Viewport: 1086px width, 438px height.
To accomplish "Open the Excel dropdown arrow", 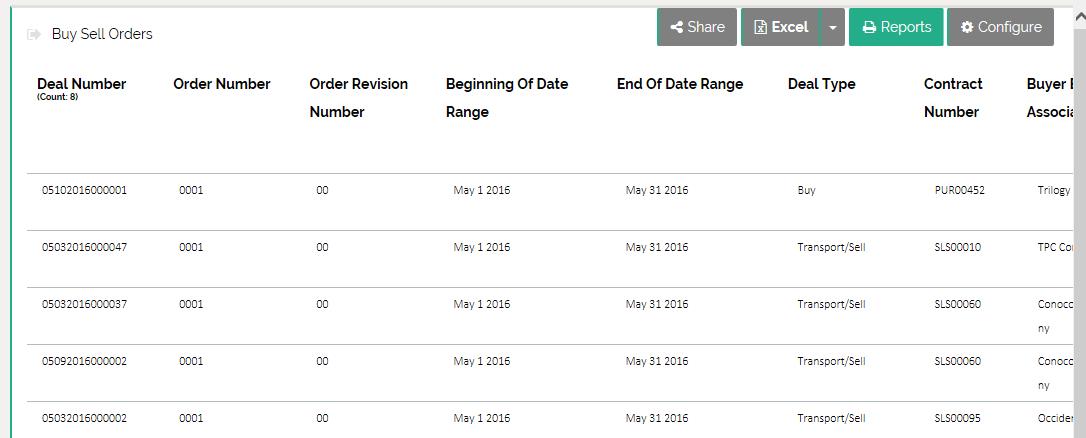I will click(x=832, y=27).
